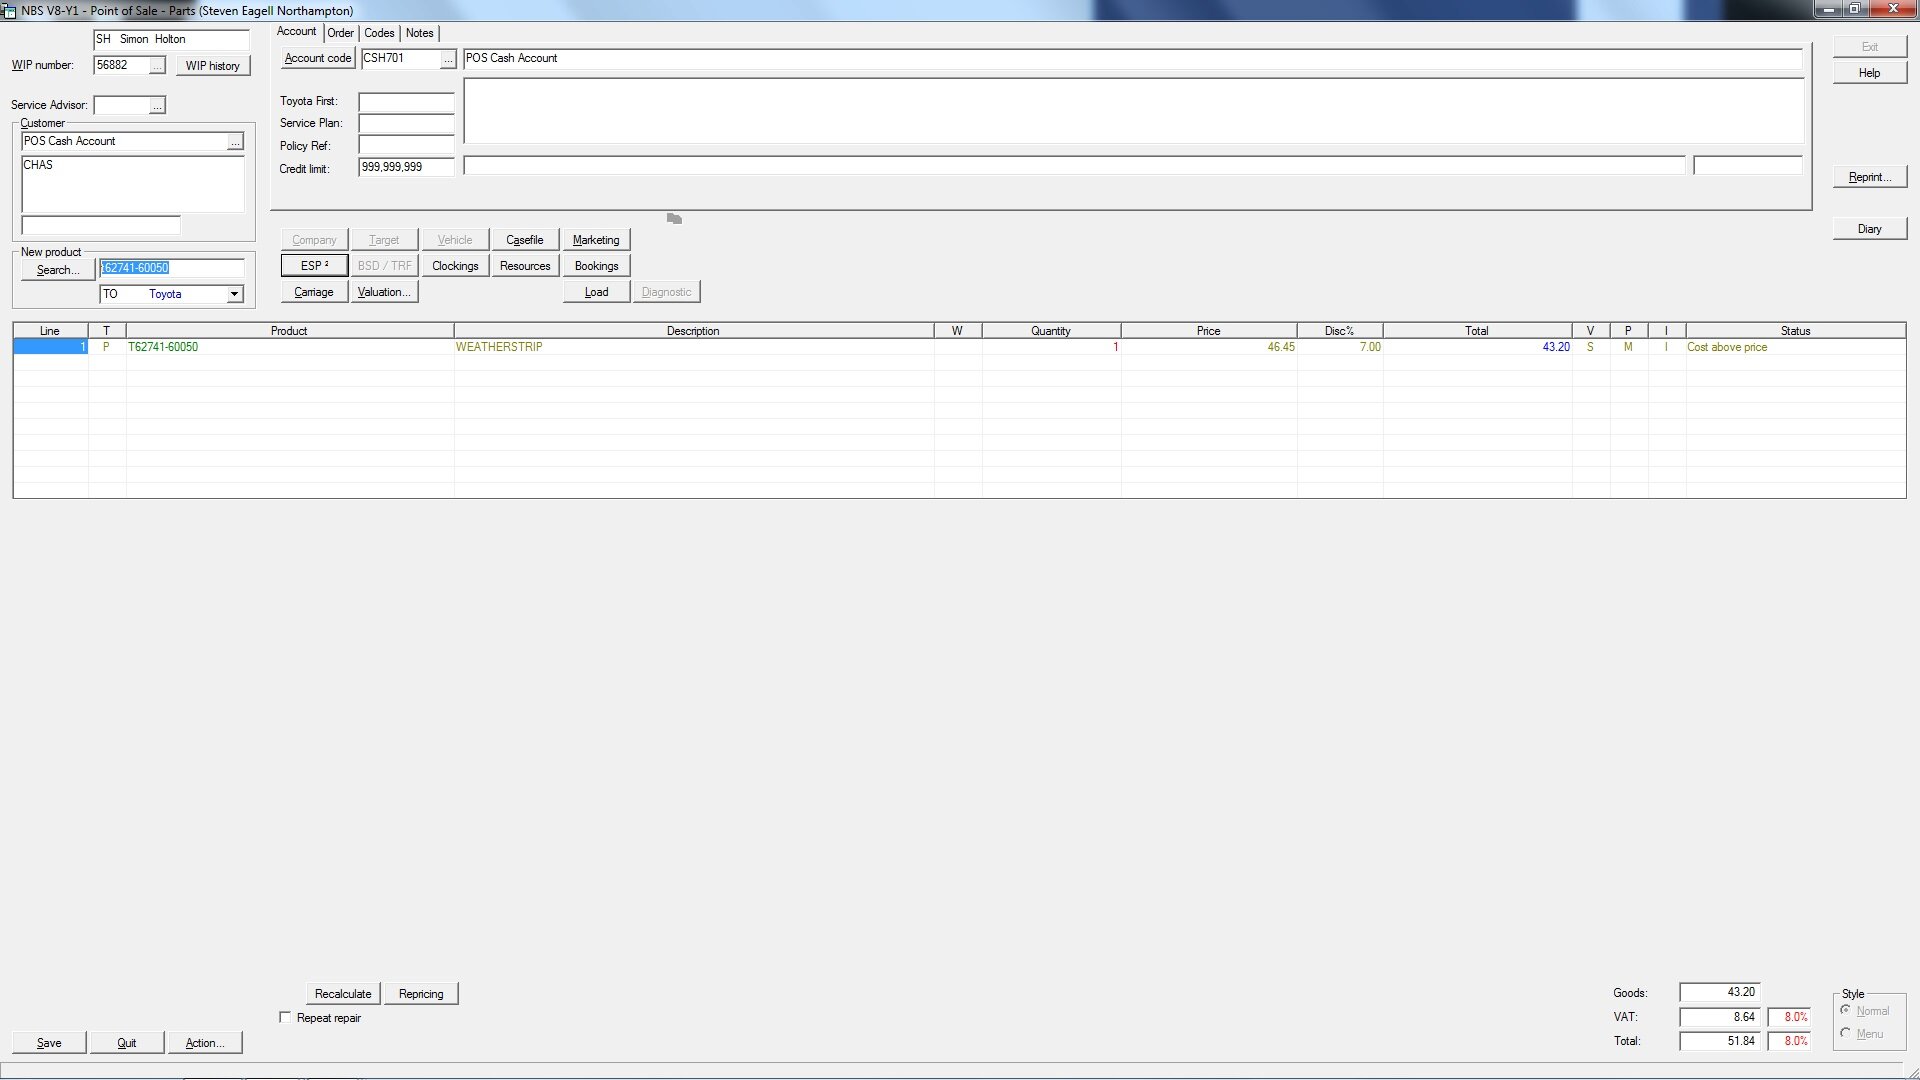Select product cell T62741-60050

(290, 347)
